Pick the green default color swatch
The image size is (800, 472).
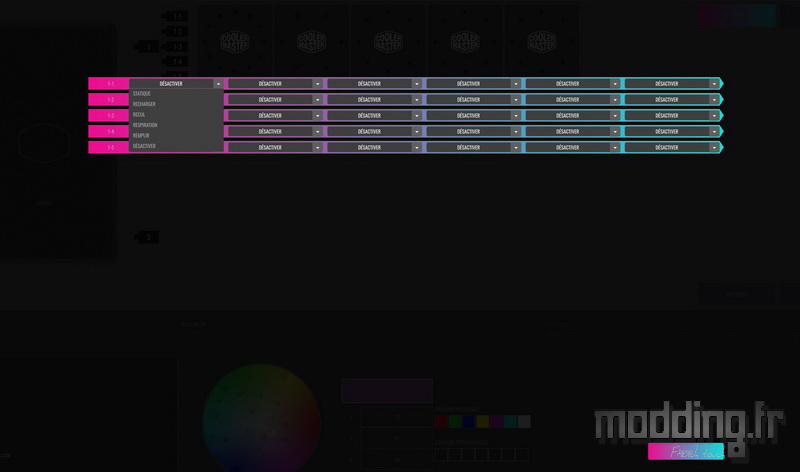point(455,421)
